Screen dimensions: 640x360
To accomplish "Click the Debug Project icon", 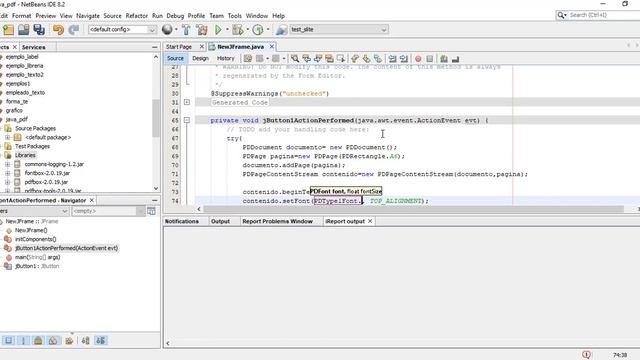I will coord(237,29).
